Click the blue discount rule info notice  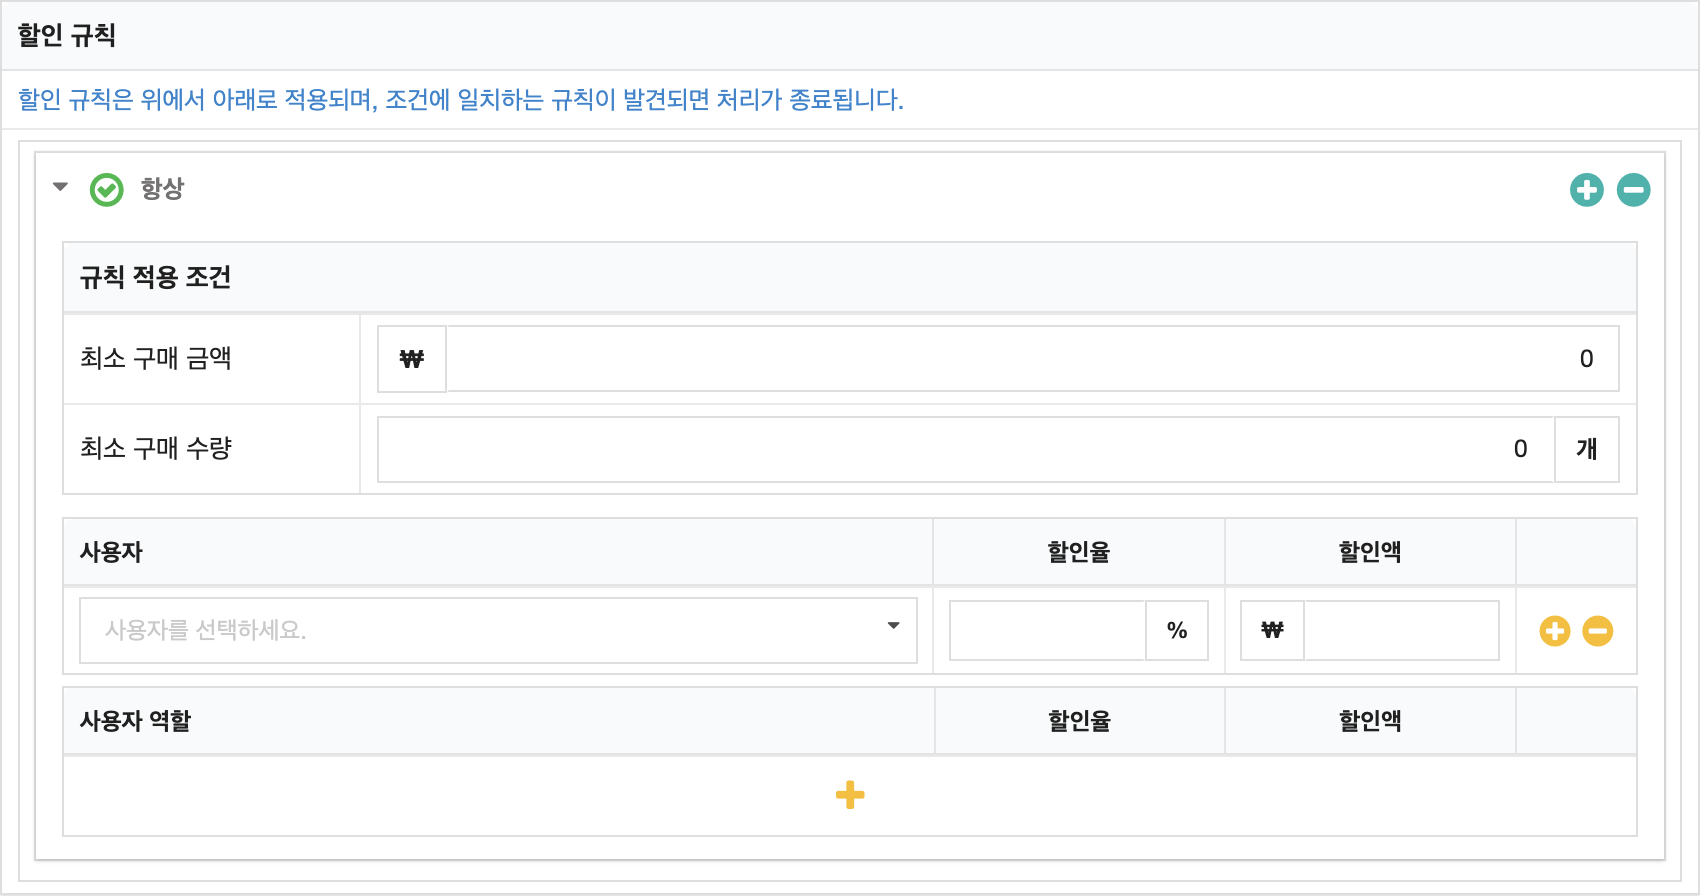click(461, 100)
